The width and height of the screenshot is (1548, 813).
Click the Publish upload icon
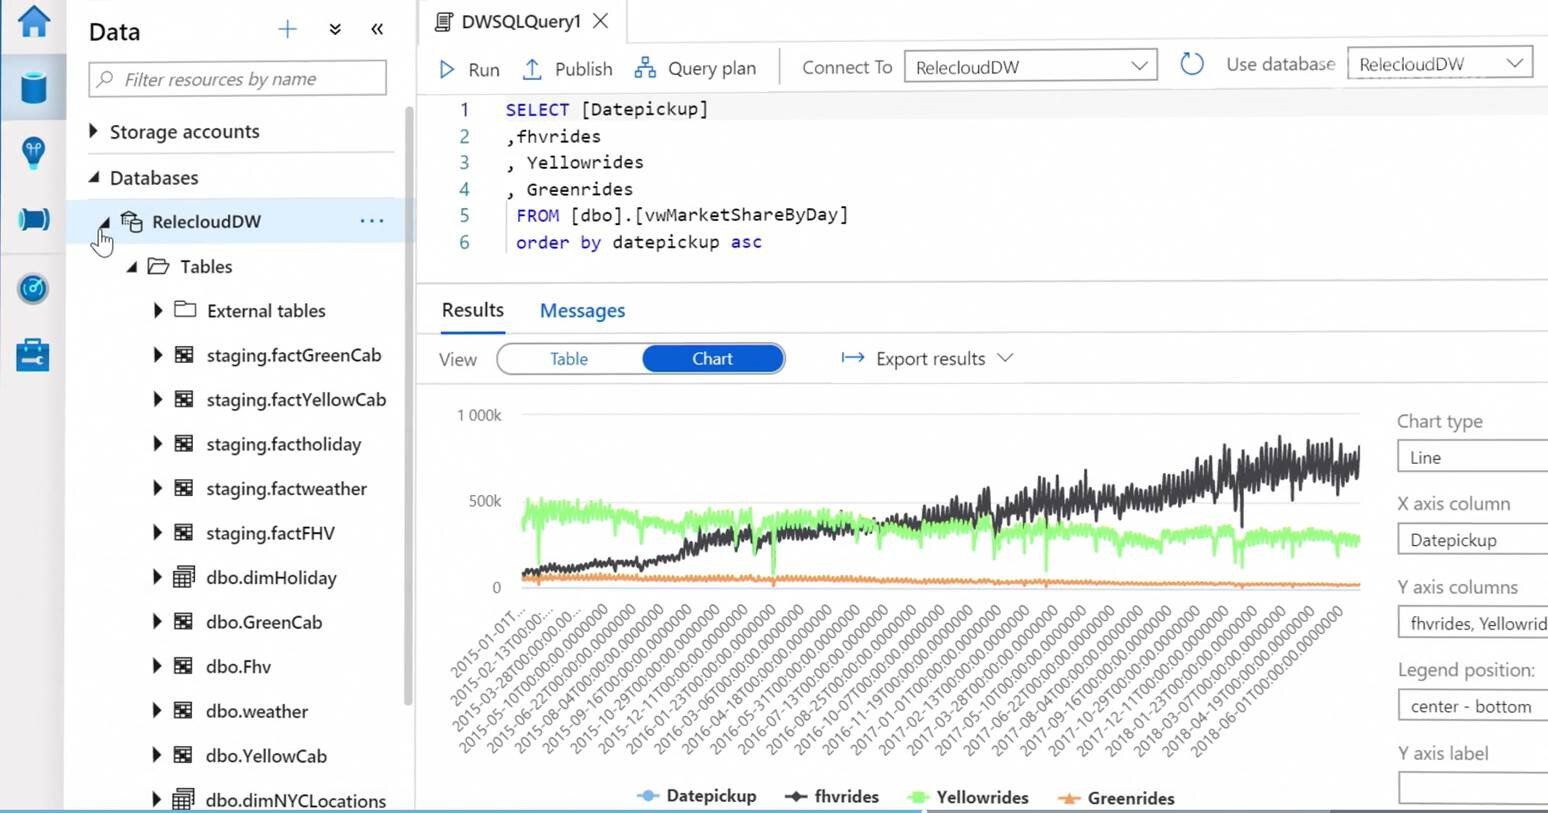click(x=532, y=69)
